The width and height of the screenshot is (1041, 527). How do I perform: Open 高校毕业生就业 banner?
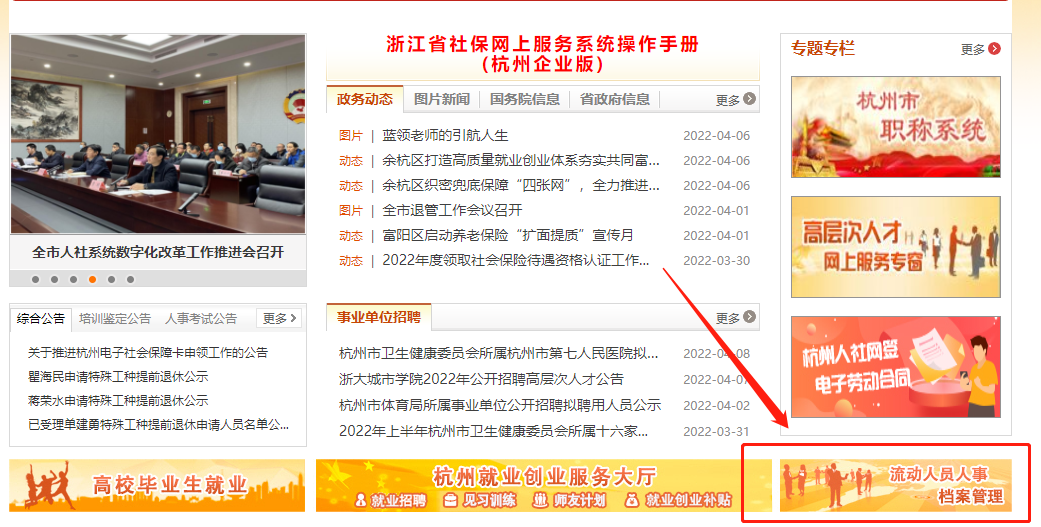click(157, 485)
